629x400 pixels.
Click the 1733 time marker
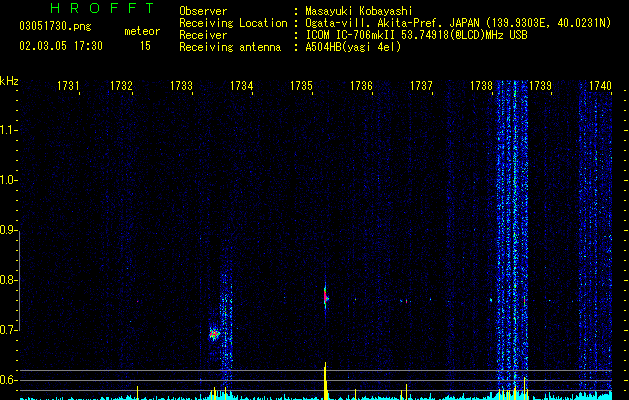click(181, 86)
